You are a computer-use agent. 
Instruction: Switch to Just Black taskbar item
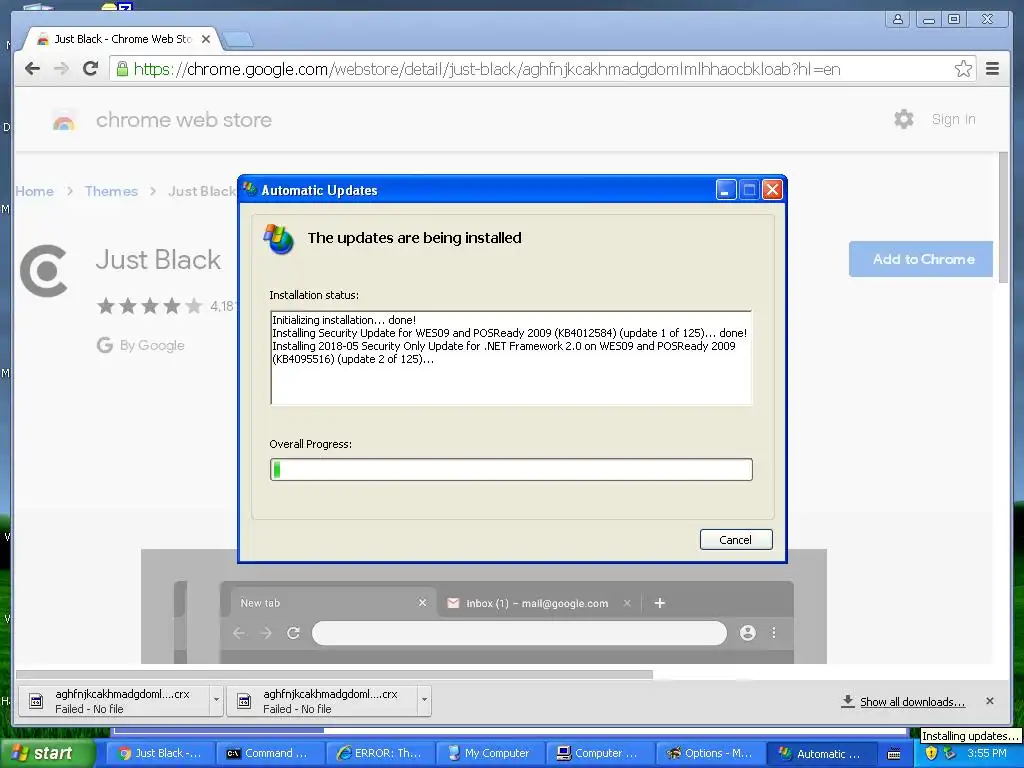click(x=161, y=753)
